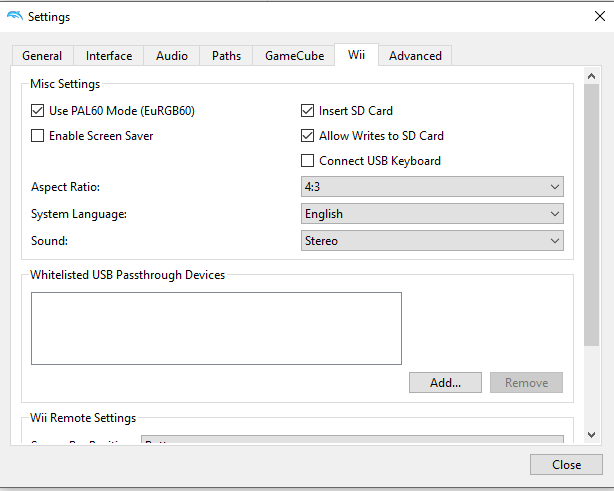Open the Sound dropdown set to Stereo
Screen dimensions: 614x491
click(432, 241)
